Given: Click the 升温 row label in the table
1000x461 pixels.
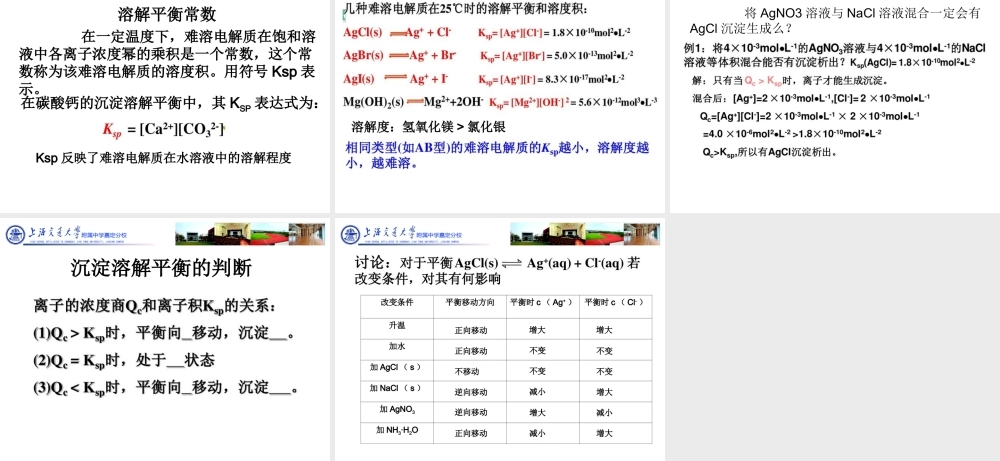Looking at the screenshot, I should tap(397, 325).
